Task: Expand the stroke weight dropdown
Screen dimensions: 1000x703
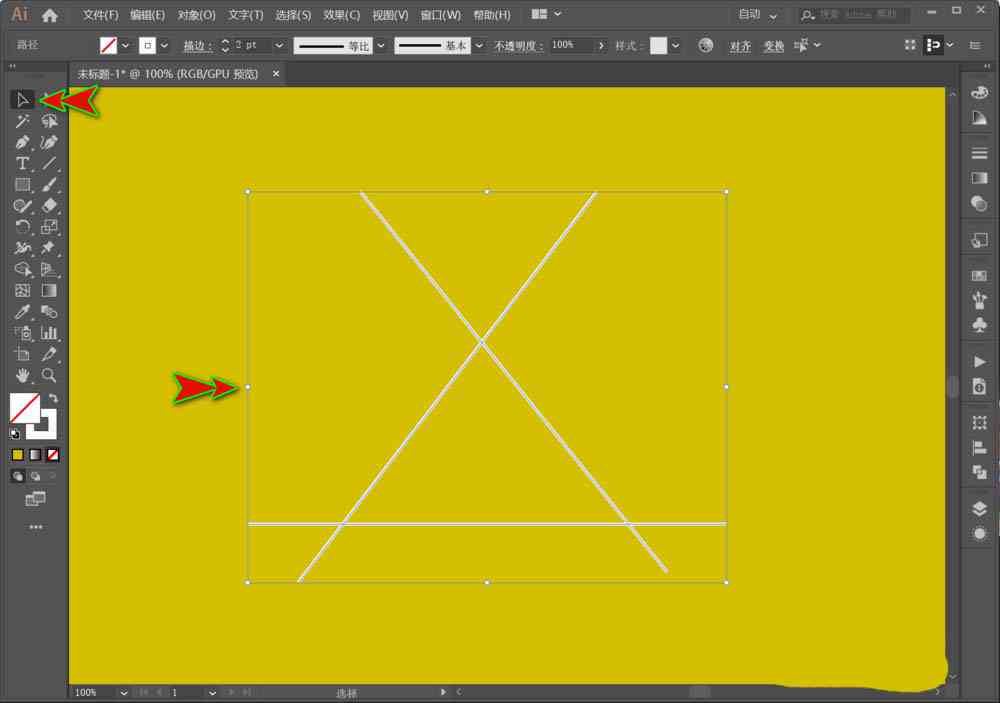Action: [x=279, y=45]
